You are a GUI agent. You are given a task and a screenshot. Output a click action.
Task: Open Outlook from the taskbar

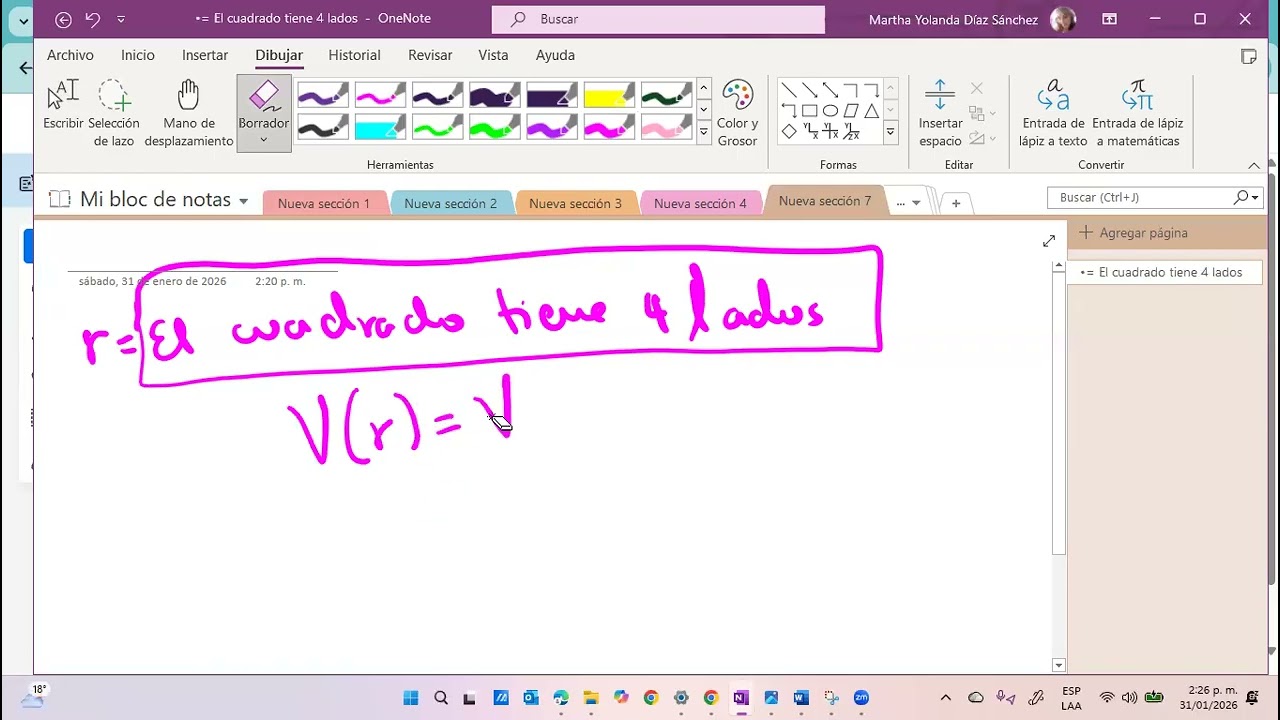pyautogui.click(x=531, y=698)
